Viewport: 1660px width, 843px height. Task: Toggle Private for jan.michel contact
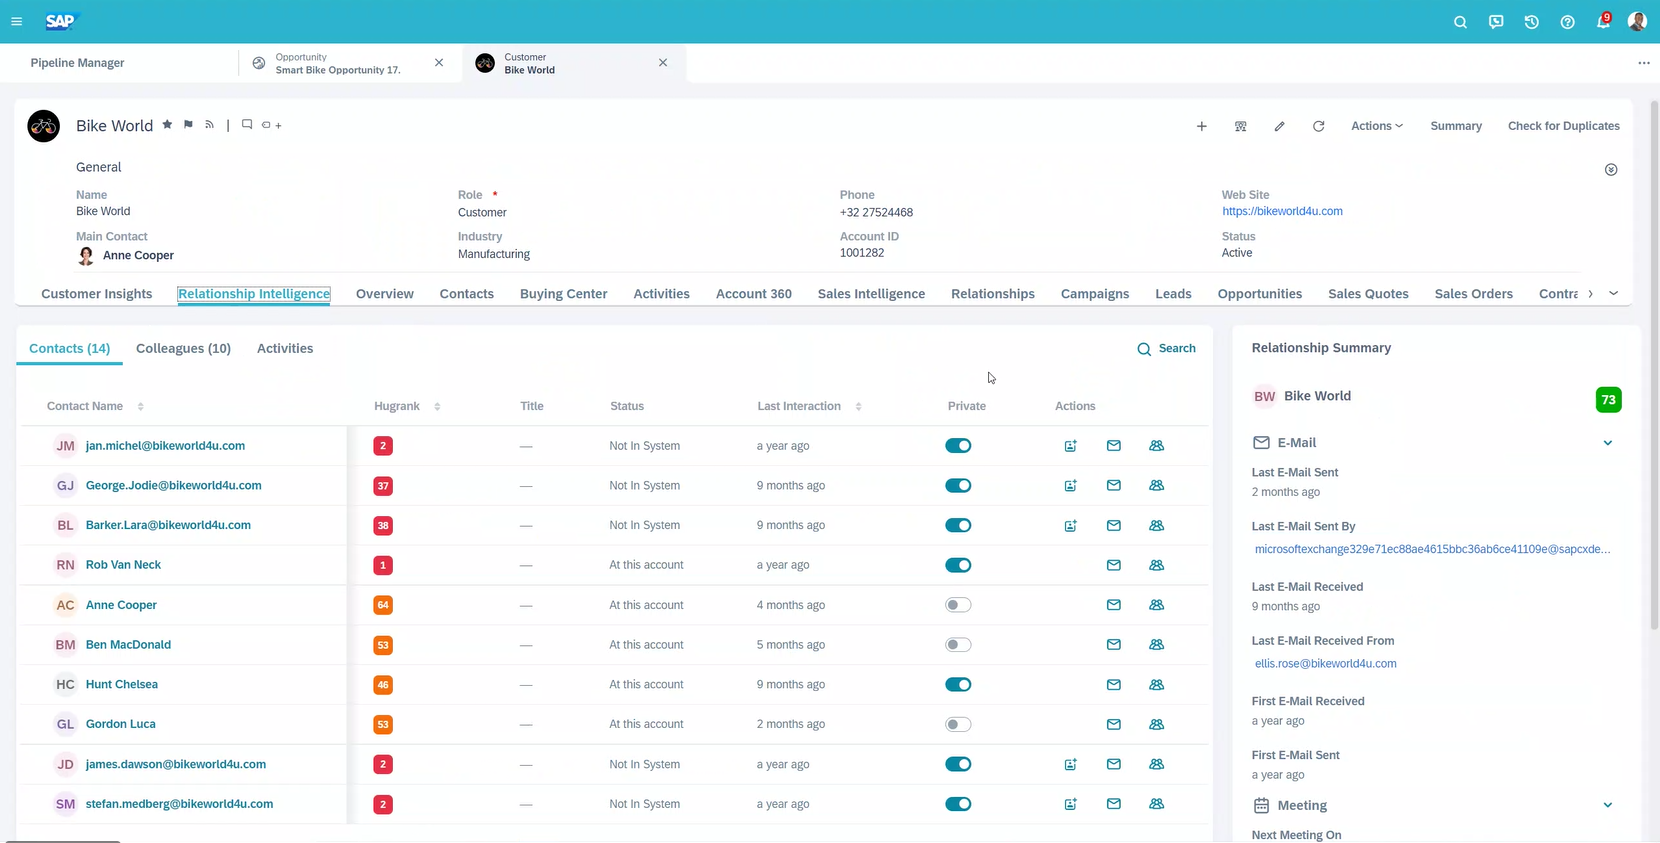(958, 445)
